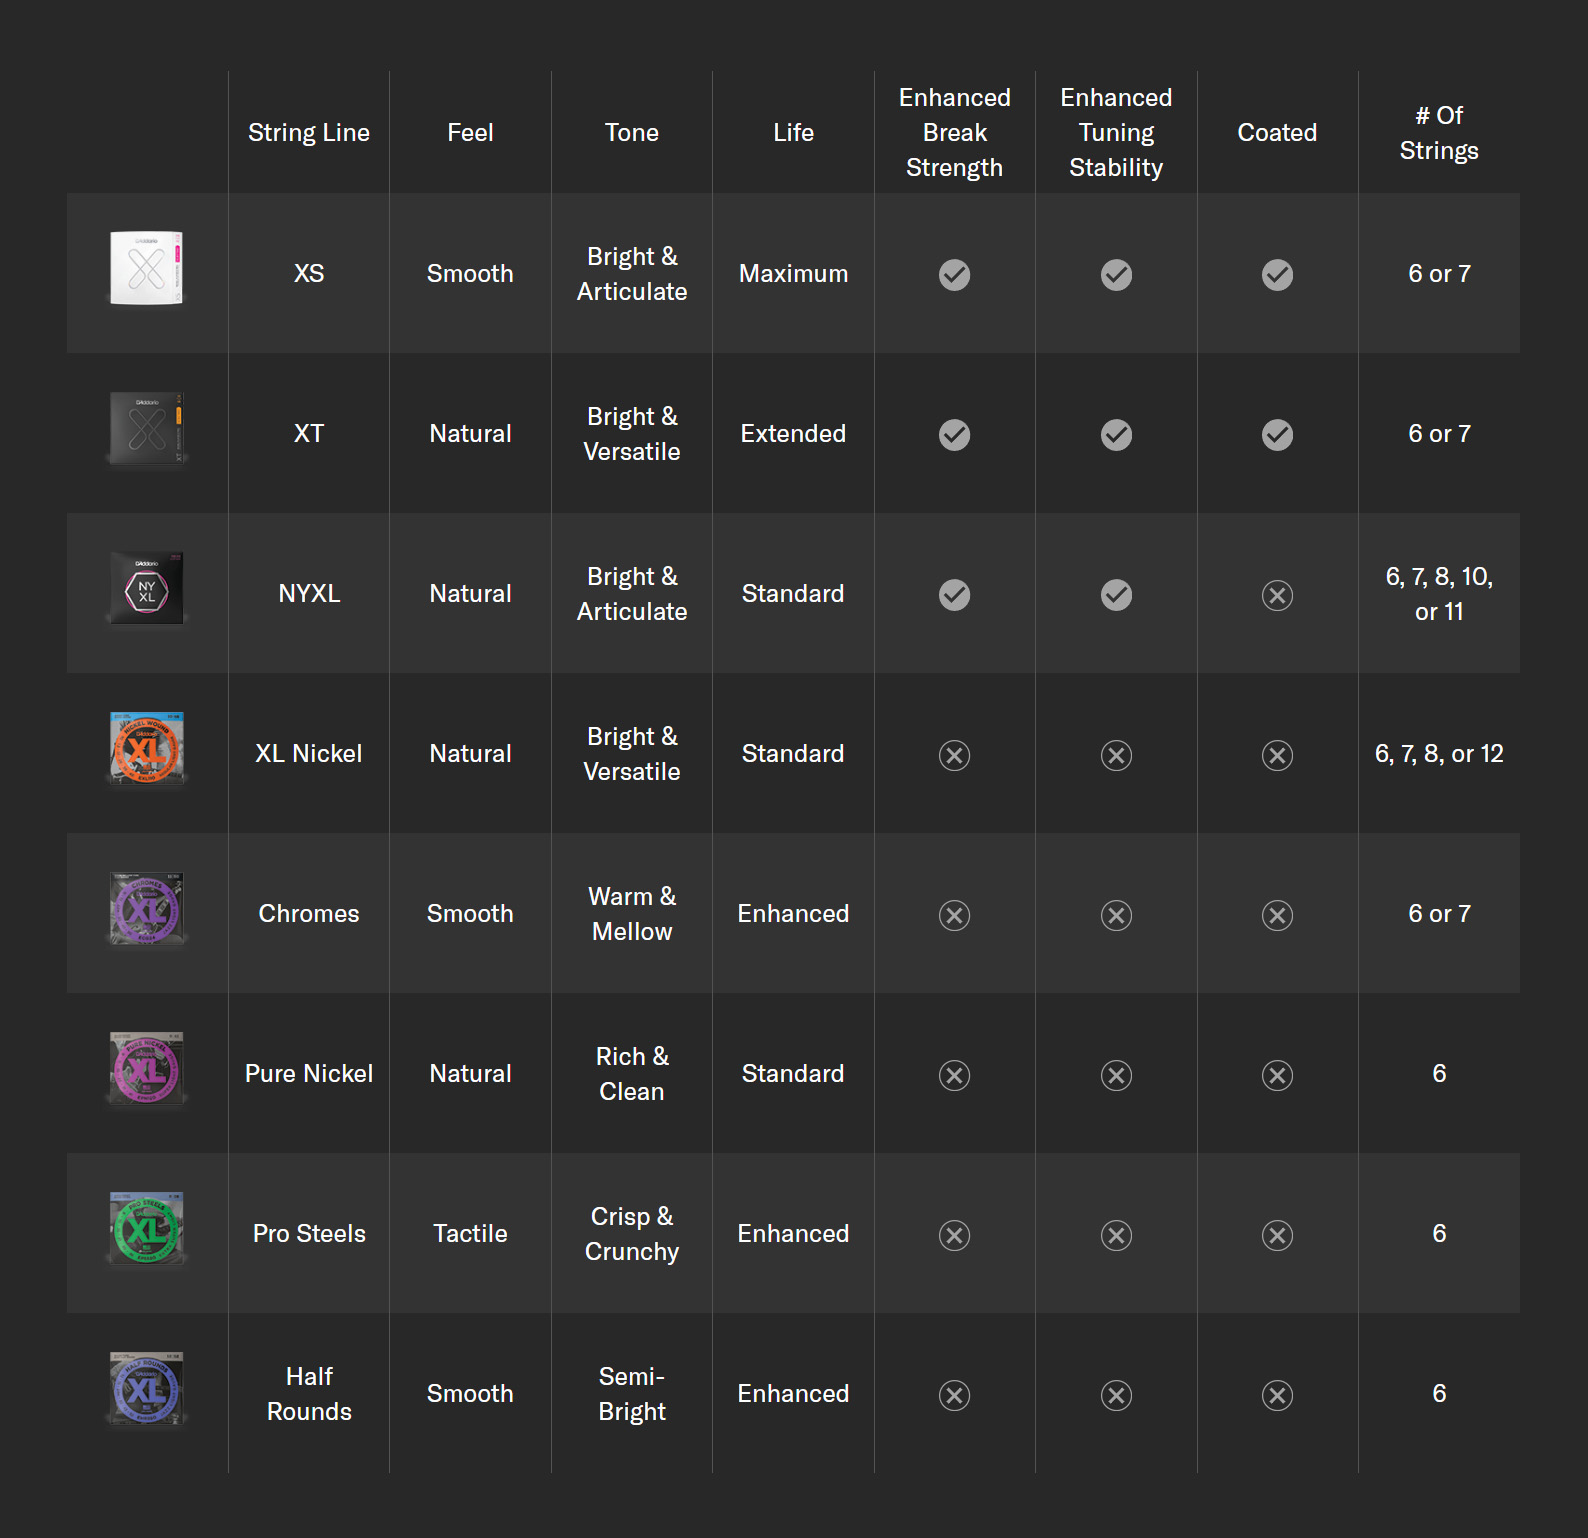Click NYXL Coated X icon
The height and width of the screenshot is (1538, 1588).
[1277, 596]
